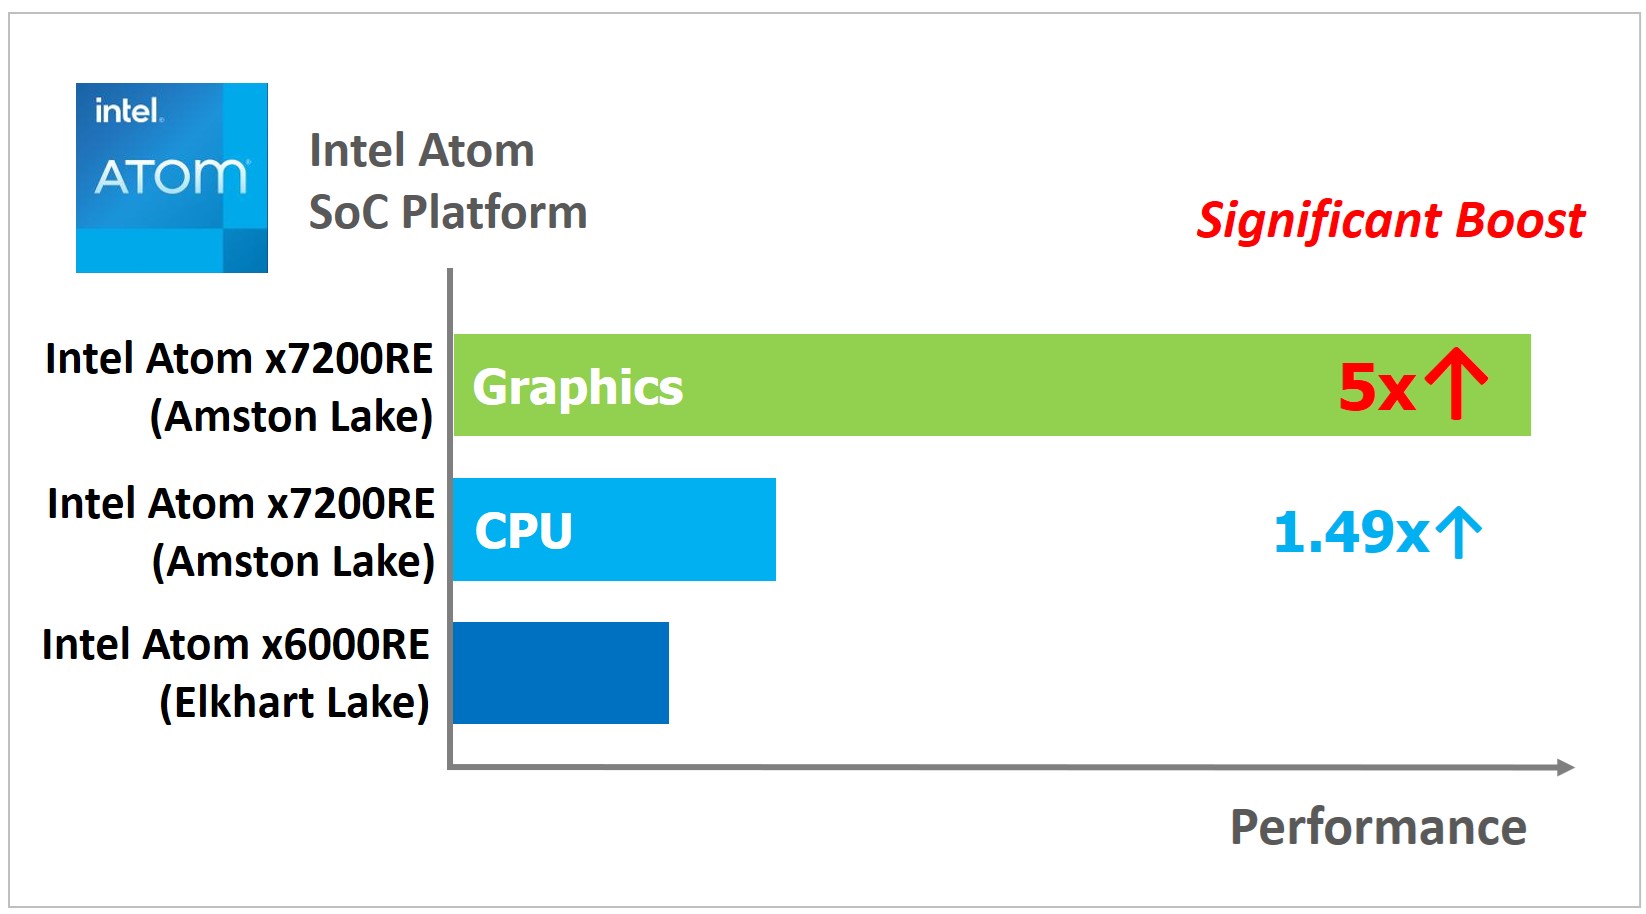1646x914 pixels.
Task: Click the second Intel Atom x7200RE label
Action: tap(241, 503)
